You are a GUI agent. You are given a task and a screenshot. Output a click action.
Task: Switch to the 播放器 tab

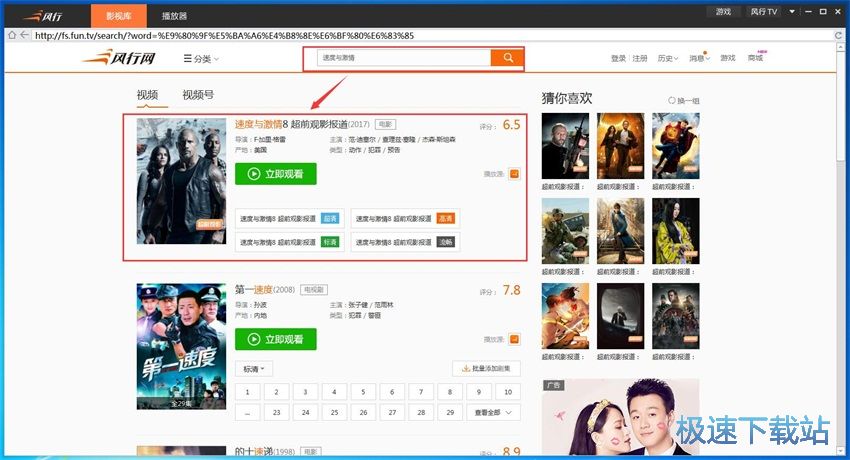[174, 16]
